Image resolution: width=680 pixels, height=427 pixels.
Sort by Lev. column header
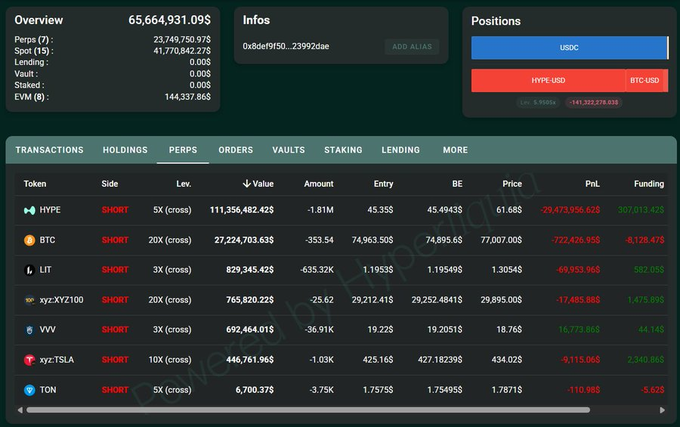183,184
